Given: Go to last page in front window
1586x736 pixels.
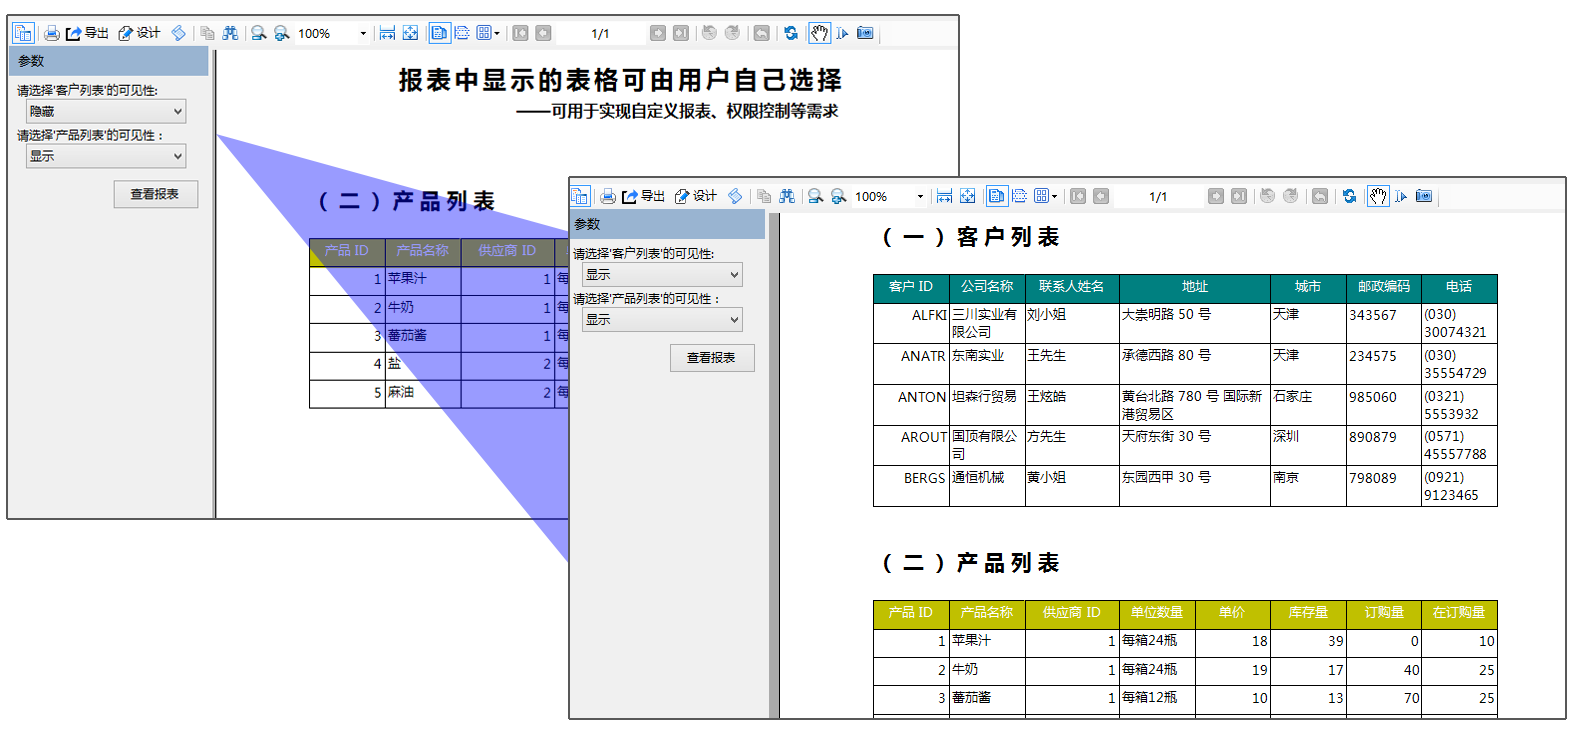Looking at the screenshot, I should point(1239,196).
